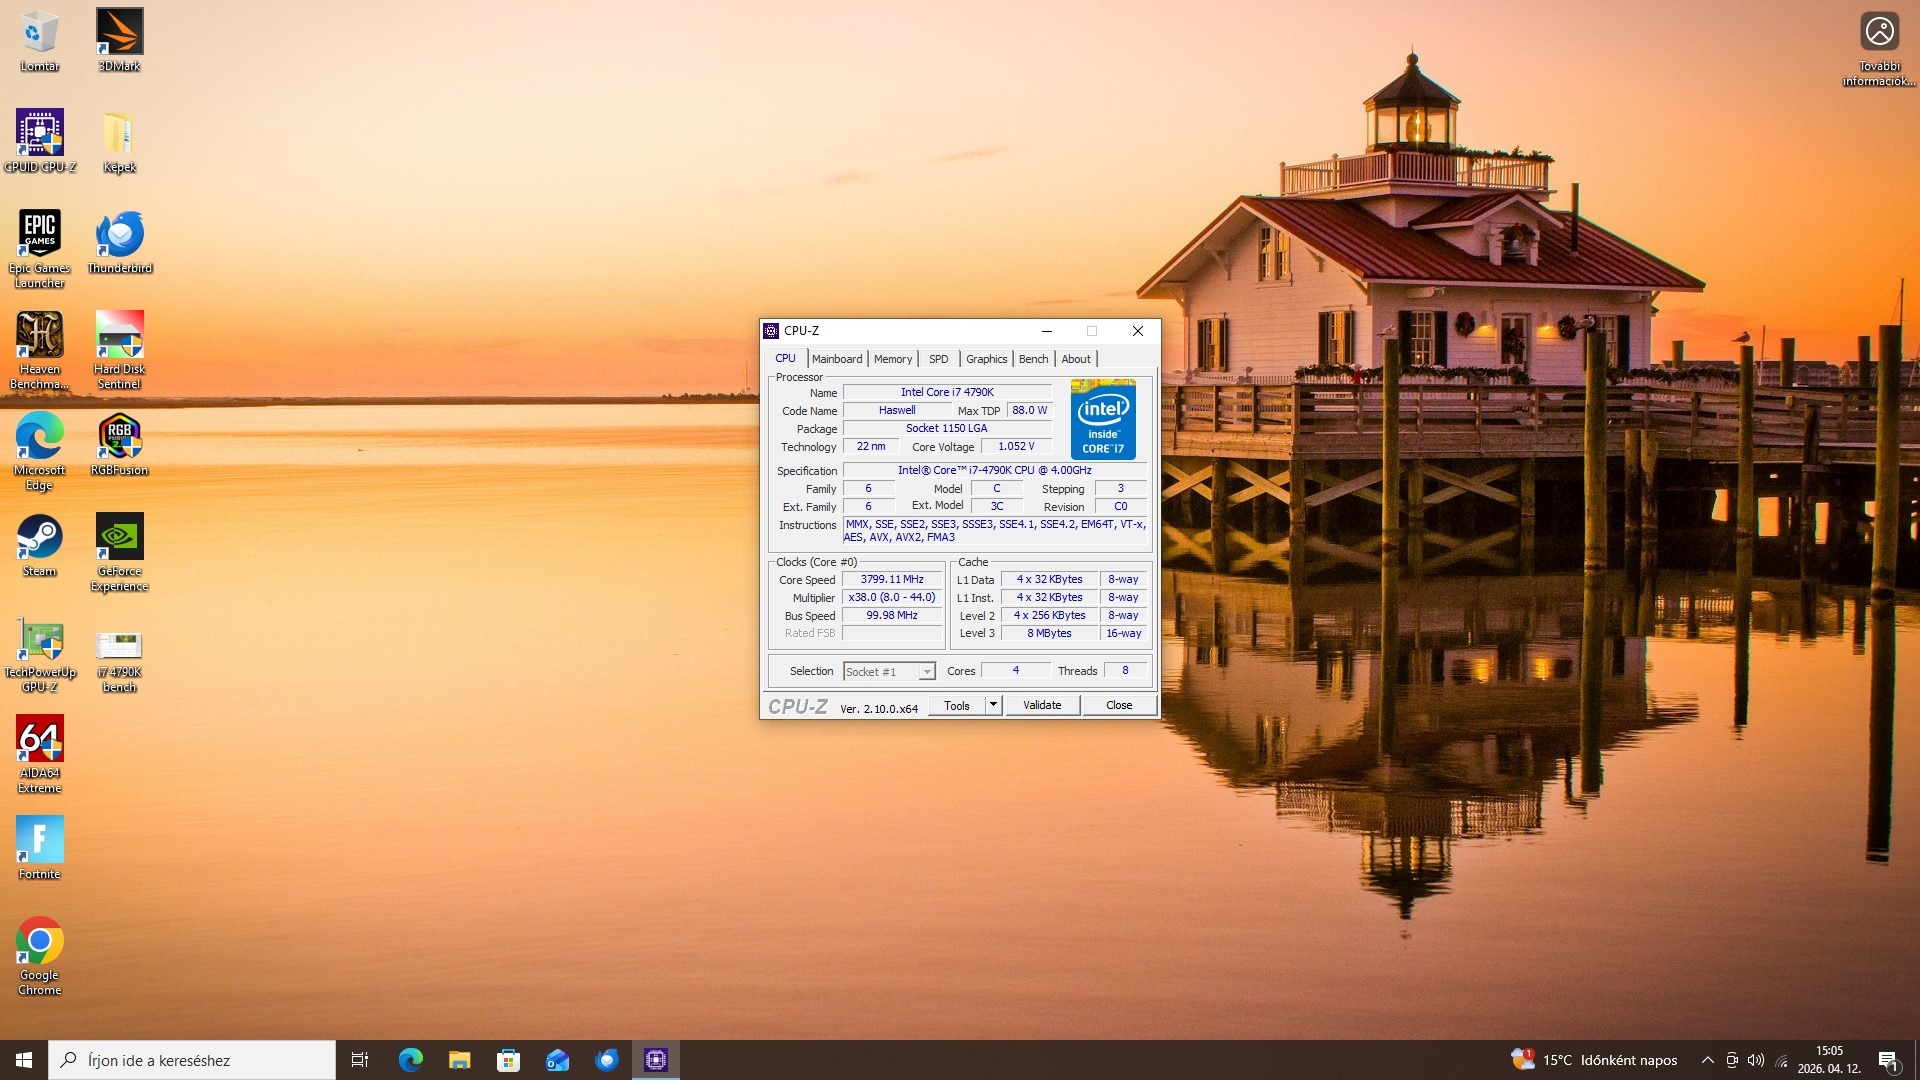
Task: Expand the Tools button dropdown arrow
Action: pyautogui.click(x=993, y=705)
